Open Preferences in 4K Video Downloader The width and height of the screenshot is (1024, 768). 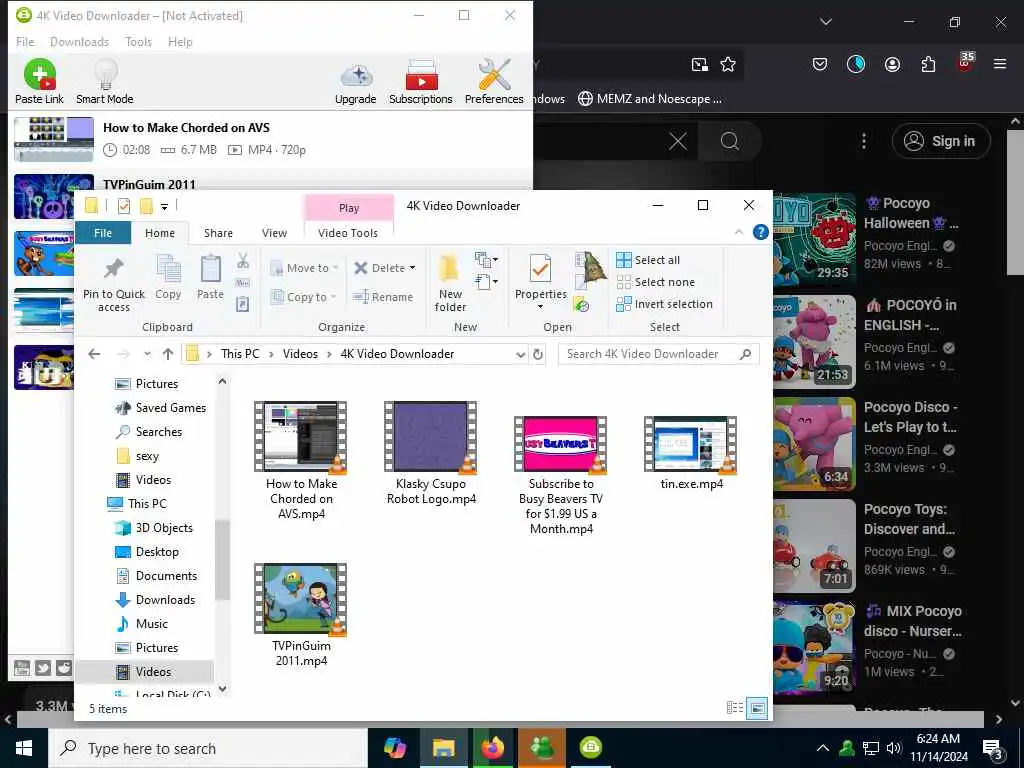point(494,82)
